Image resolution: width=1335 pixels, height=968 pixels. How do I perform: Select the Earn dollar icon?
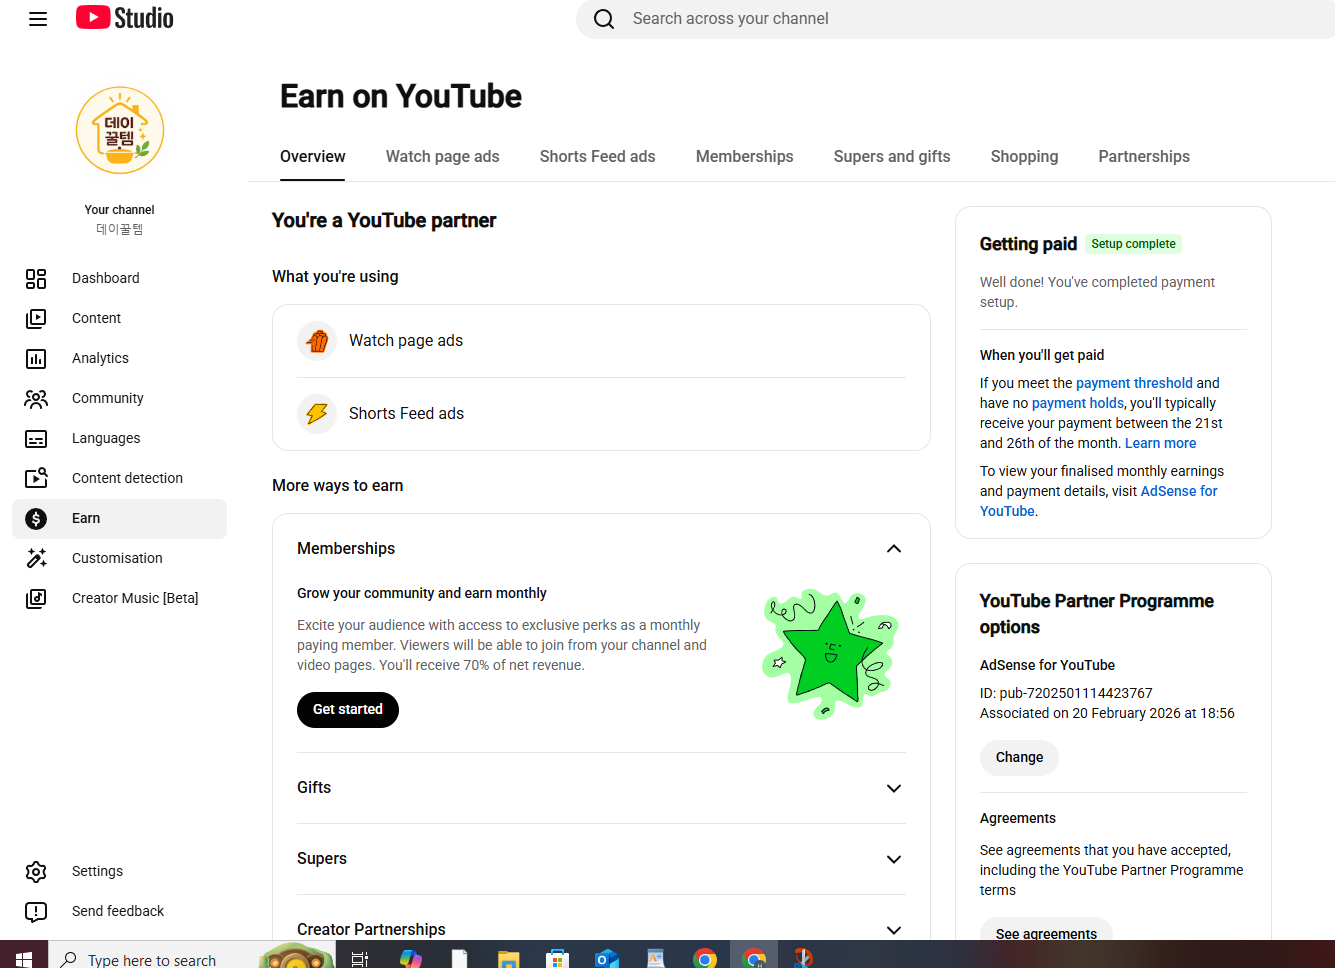[36, 518]
